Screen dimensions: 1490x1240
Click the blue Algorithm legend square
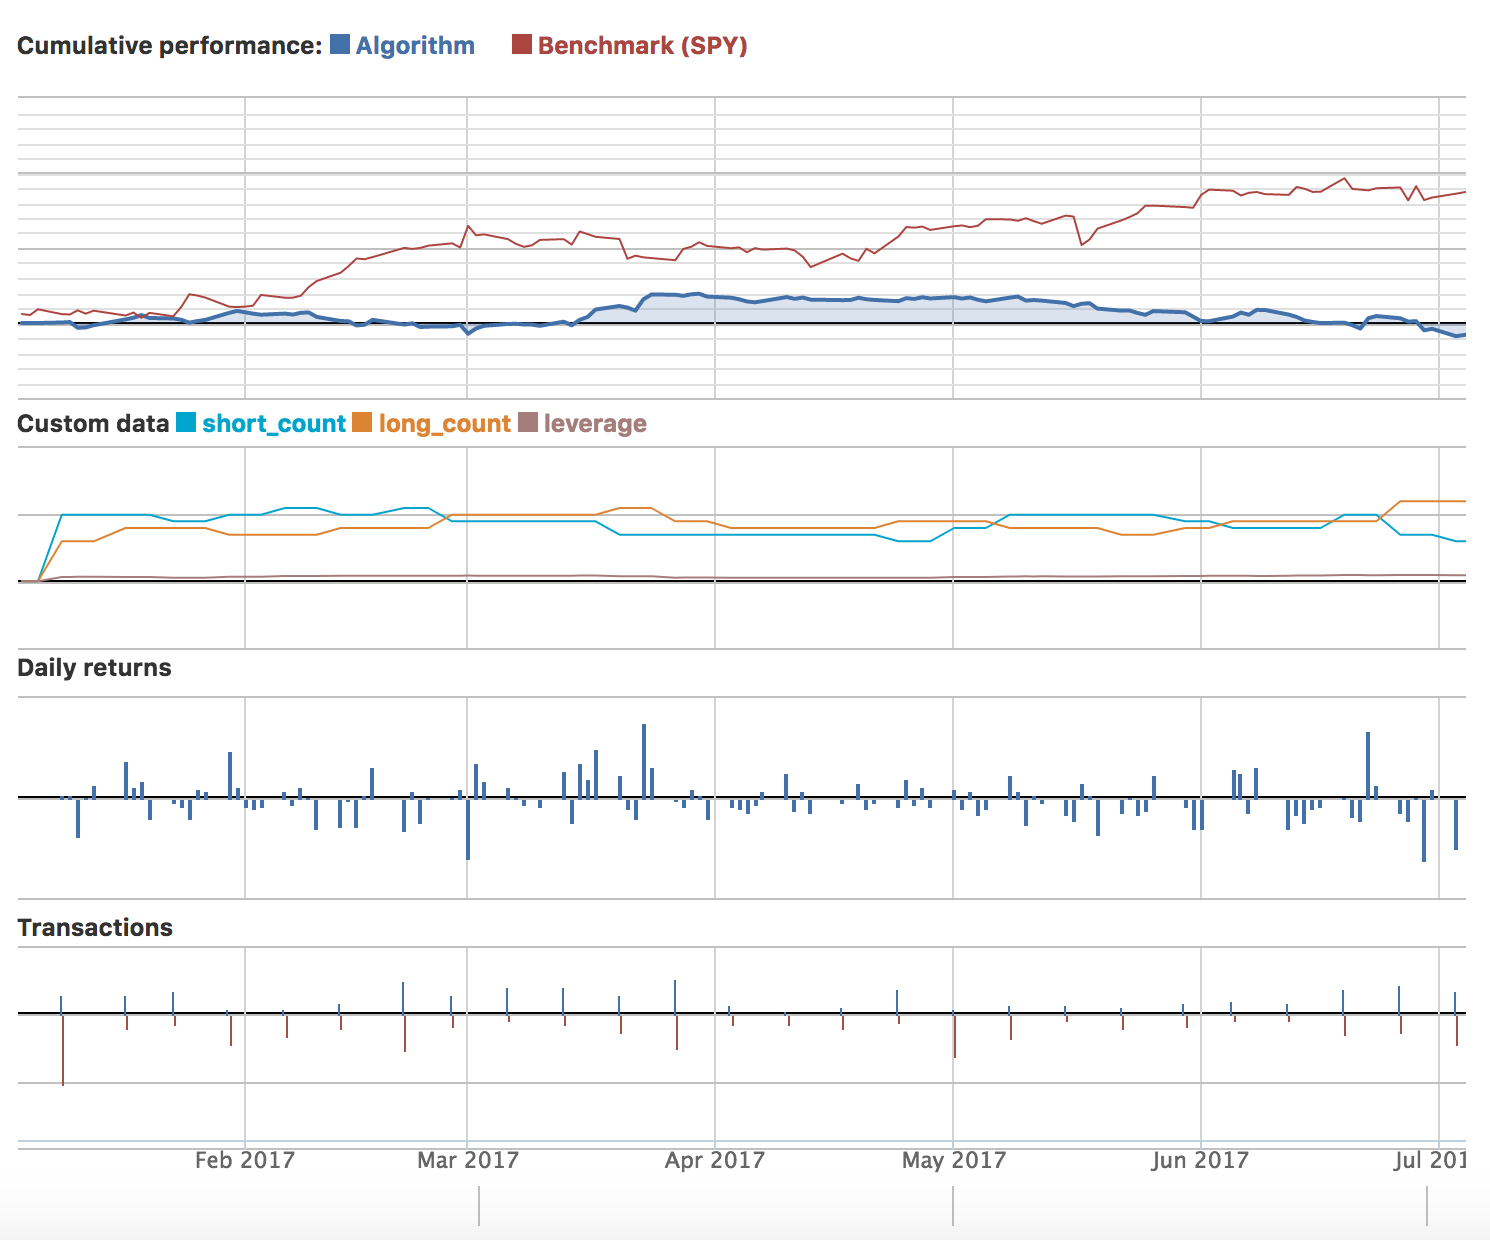[340, 45]
